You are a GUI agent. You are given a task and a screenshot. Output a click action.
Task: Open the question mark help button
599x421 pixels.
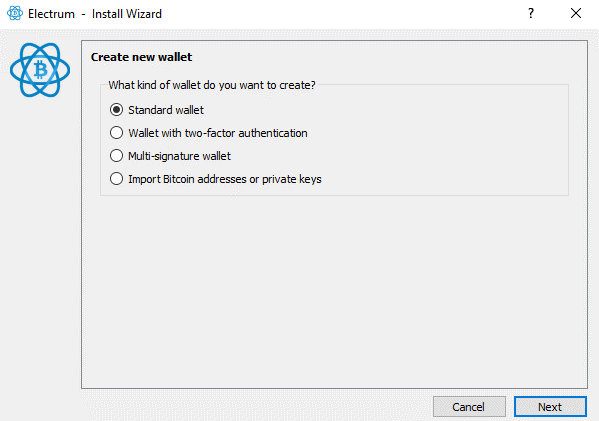[x=531, y=13]
